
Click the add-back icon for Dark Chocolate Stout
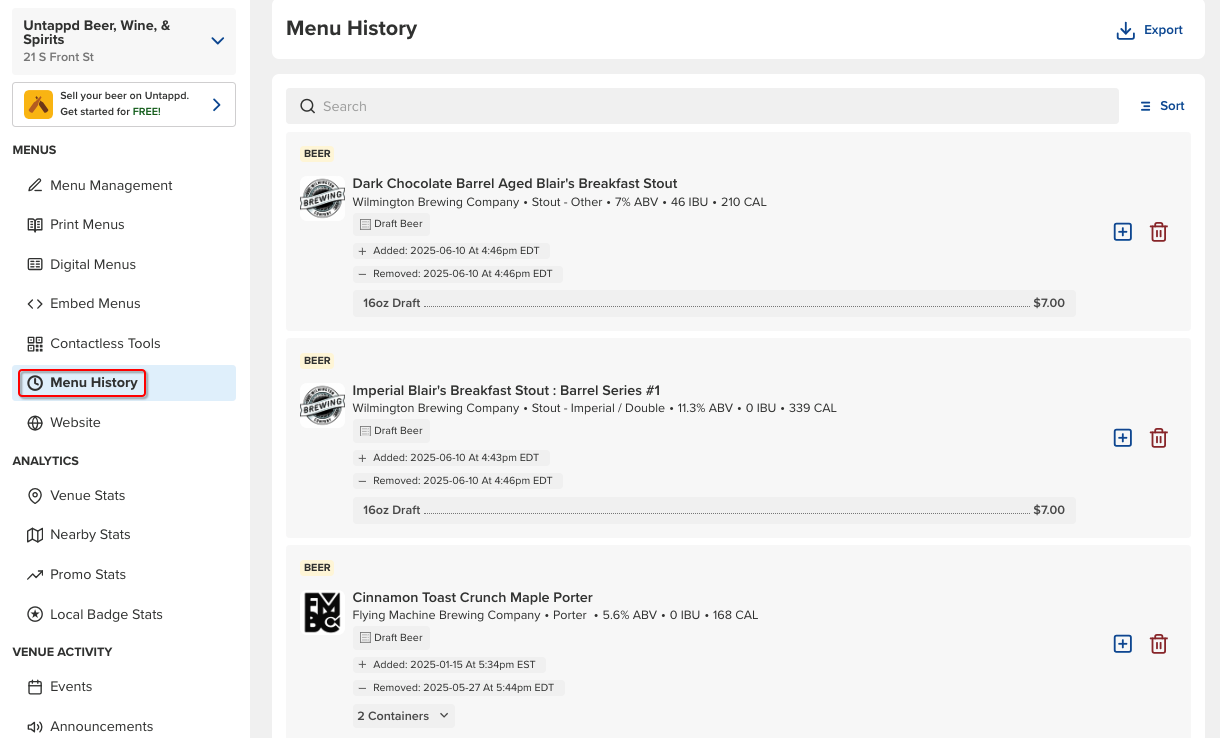[x=1123, y=232]
